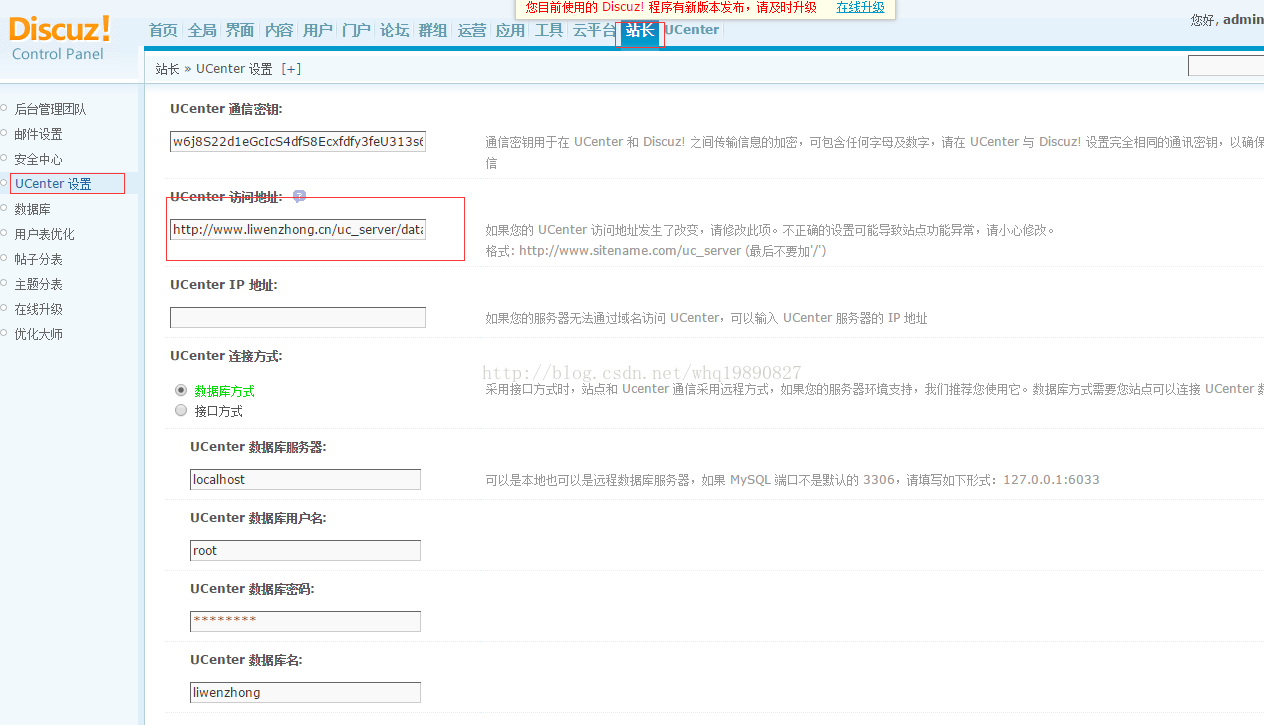
Task: Open the 门户 top menu
Action: point(356,30)
